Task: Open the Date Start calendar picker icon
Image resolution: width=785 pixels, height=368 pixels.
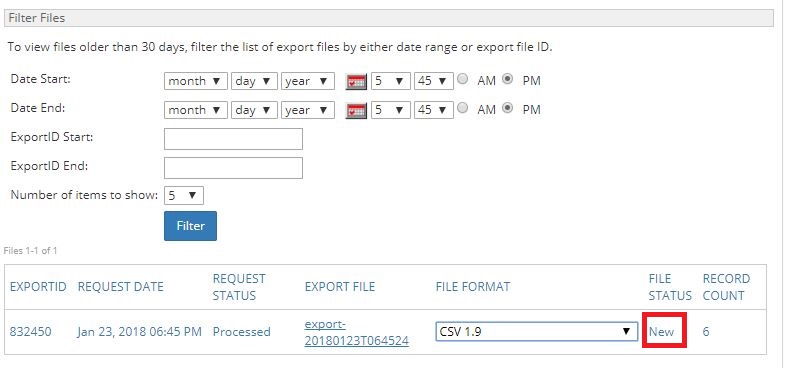Action: point(356,82)
